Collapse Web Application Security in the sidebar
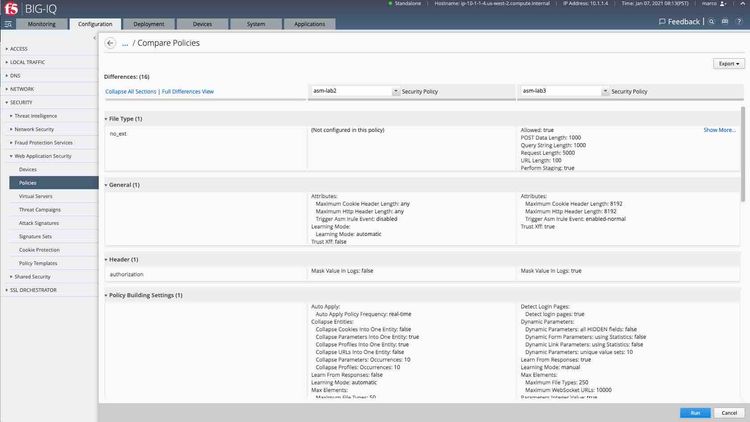This screenshot has height=422, width=750. 43,156
